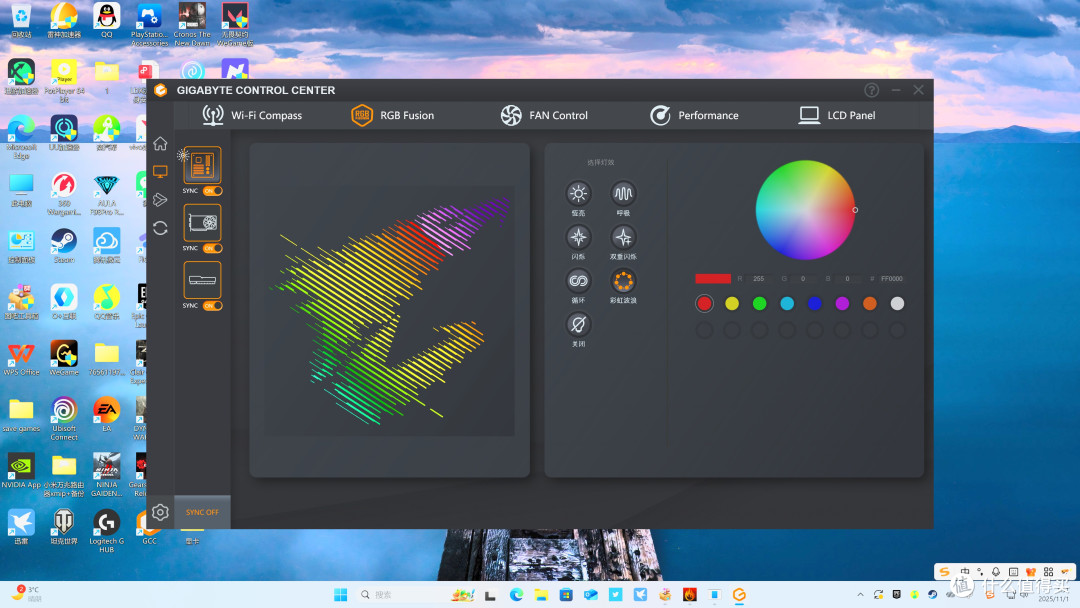Switch to the FAN Control tab
1080x608 pixels.
544,116
